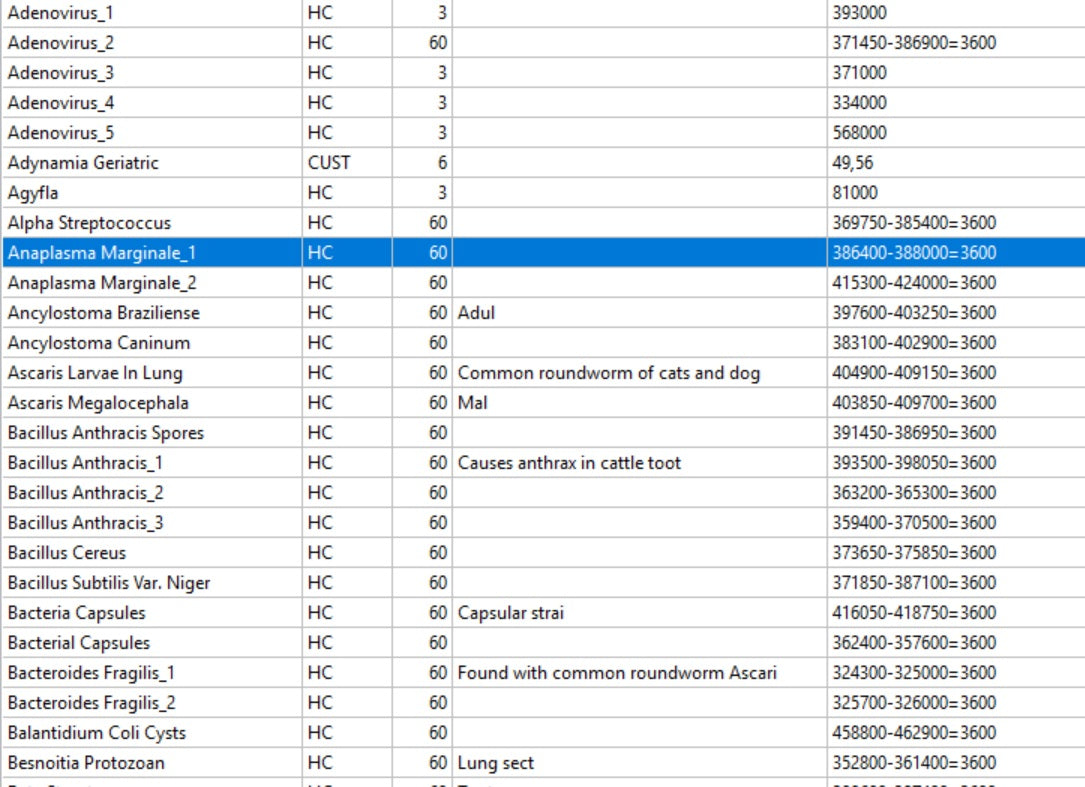The image size is (1085, 787).
Task: Select the Balantidium Coli Cysts row
Action: (150, 733)
